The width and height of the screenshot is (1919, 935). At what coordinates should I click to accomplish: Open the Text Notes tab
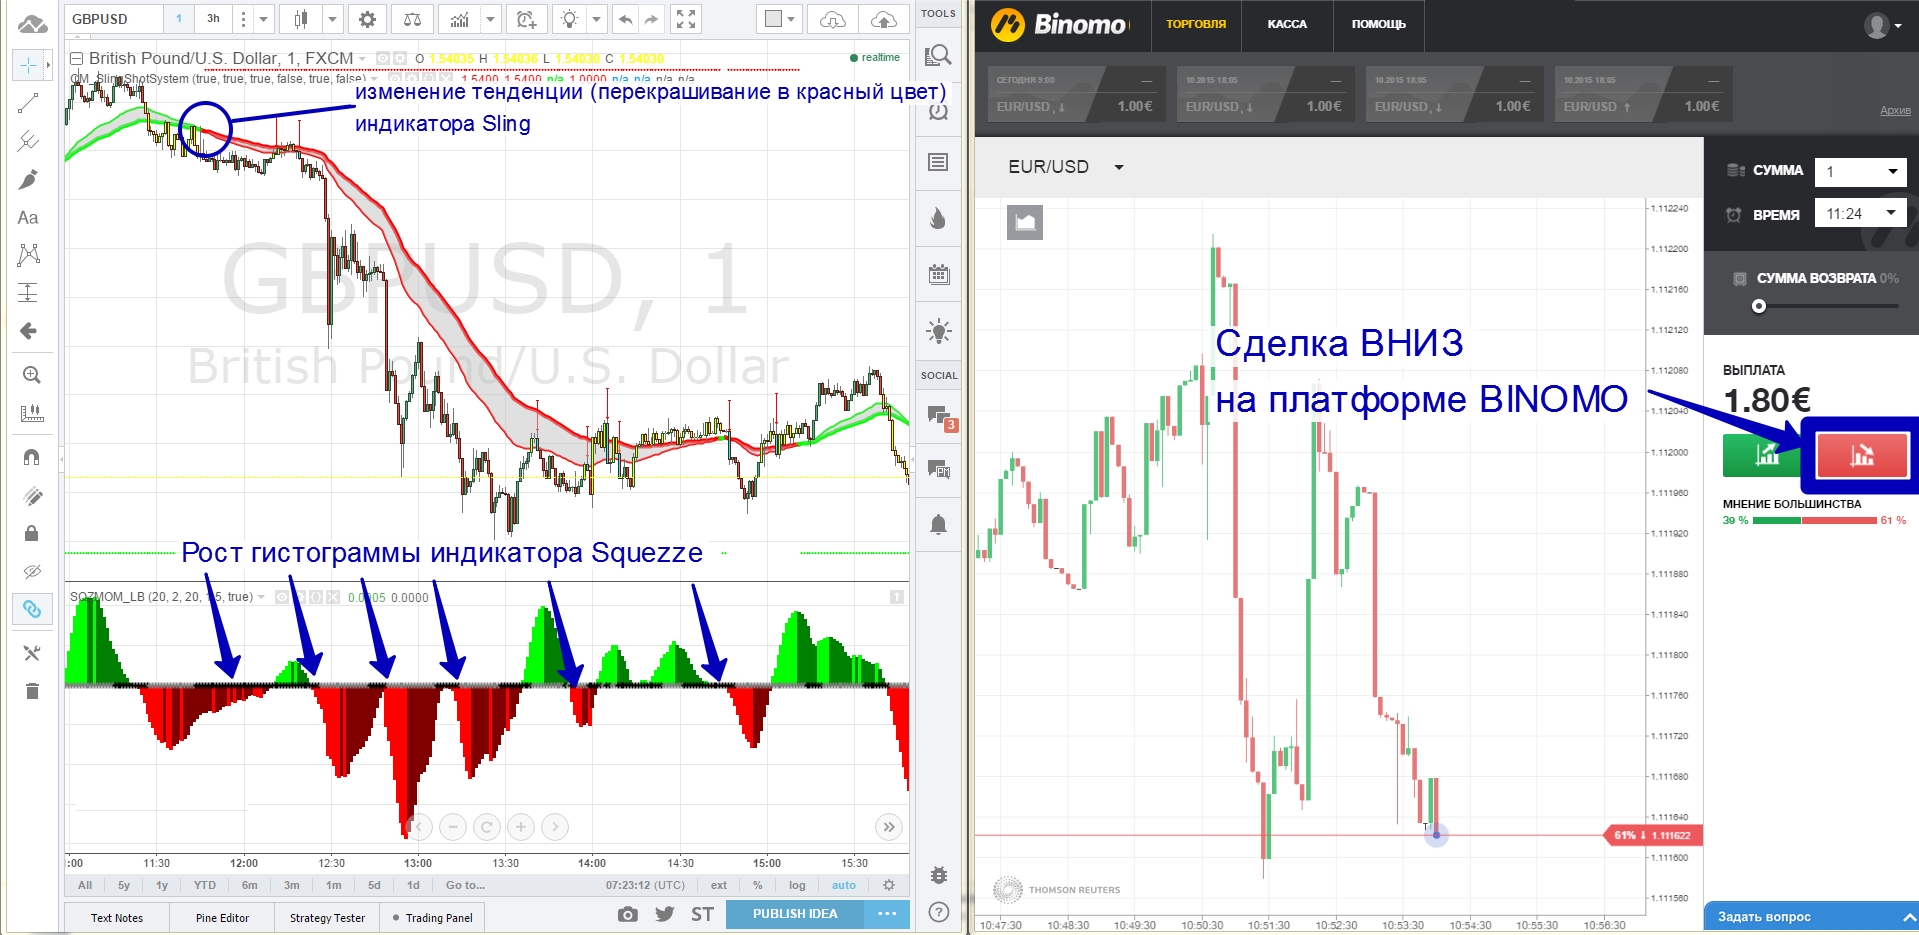pyautogui.click(x=117, y=918)
